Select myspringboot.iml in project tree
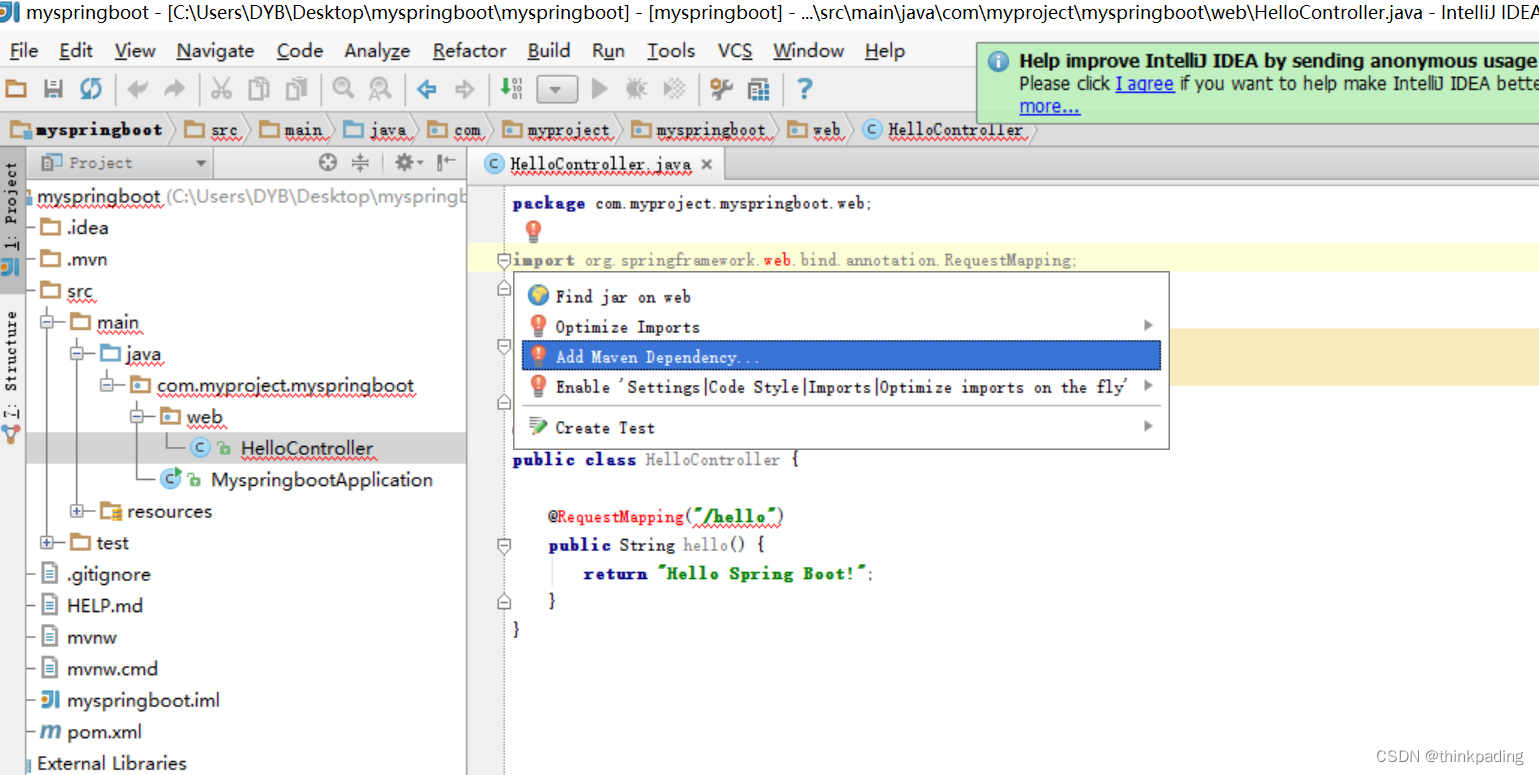 [x=143, y=700]
